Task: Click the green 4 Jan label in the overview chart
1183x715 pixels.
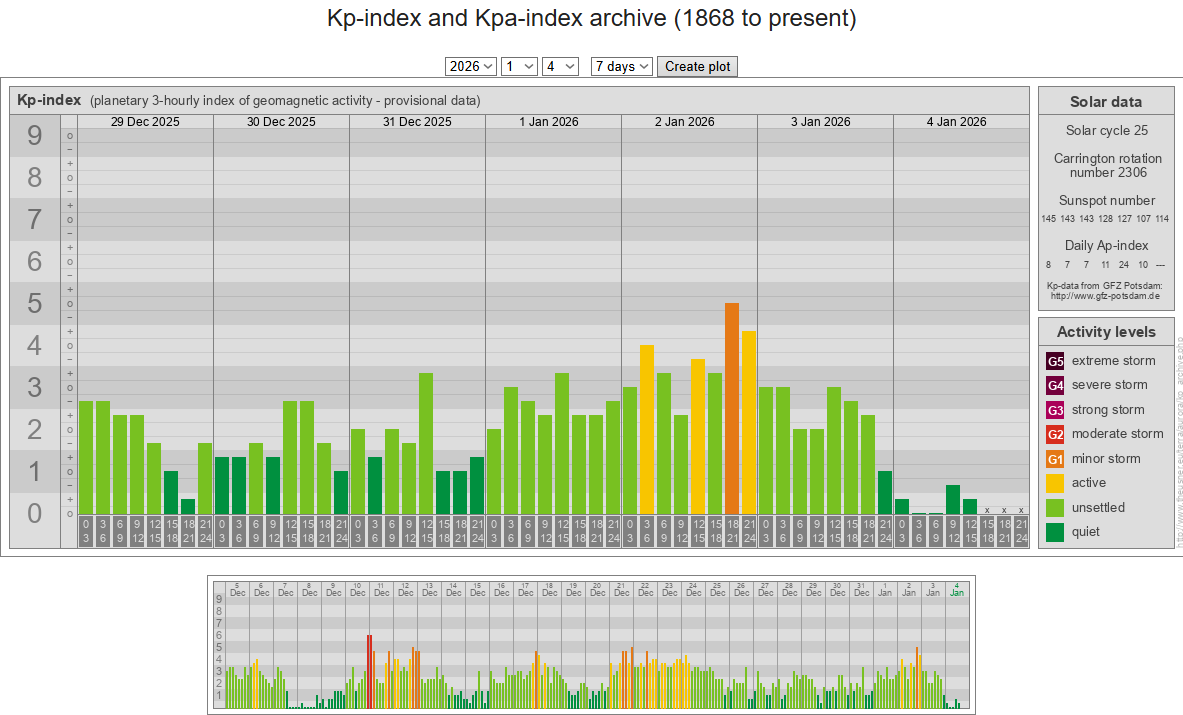Action: coord(957,589)
